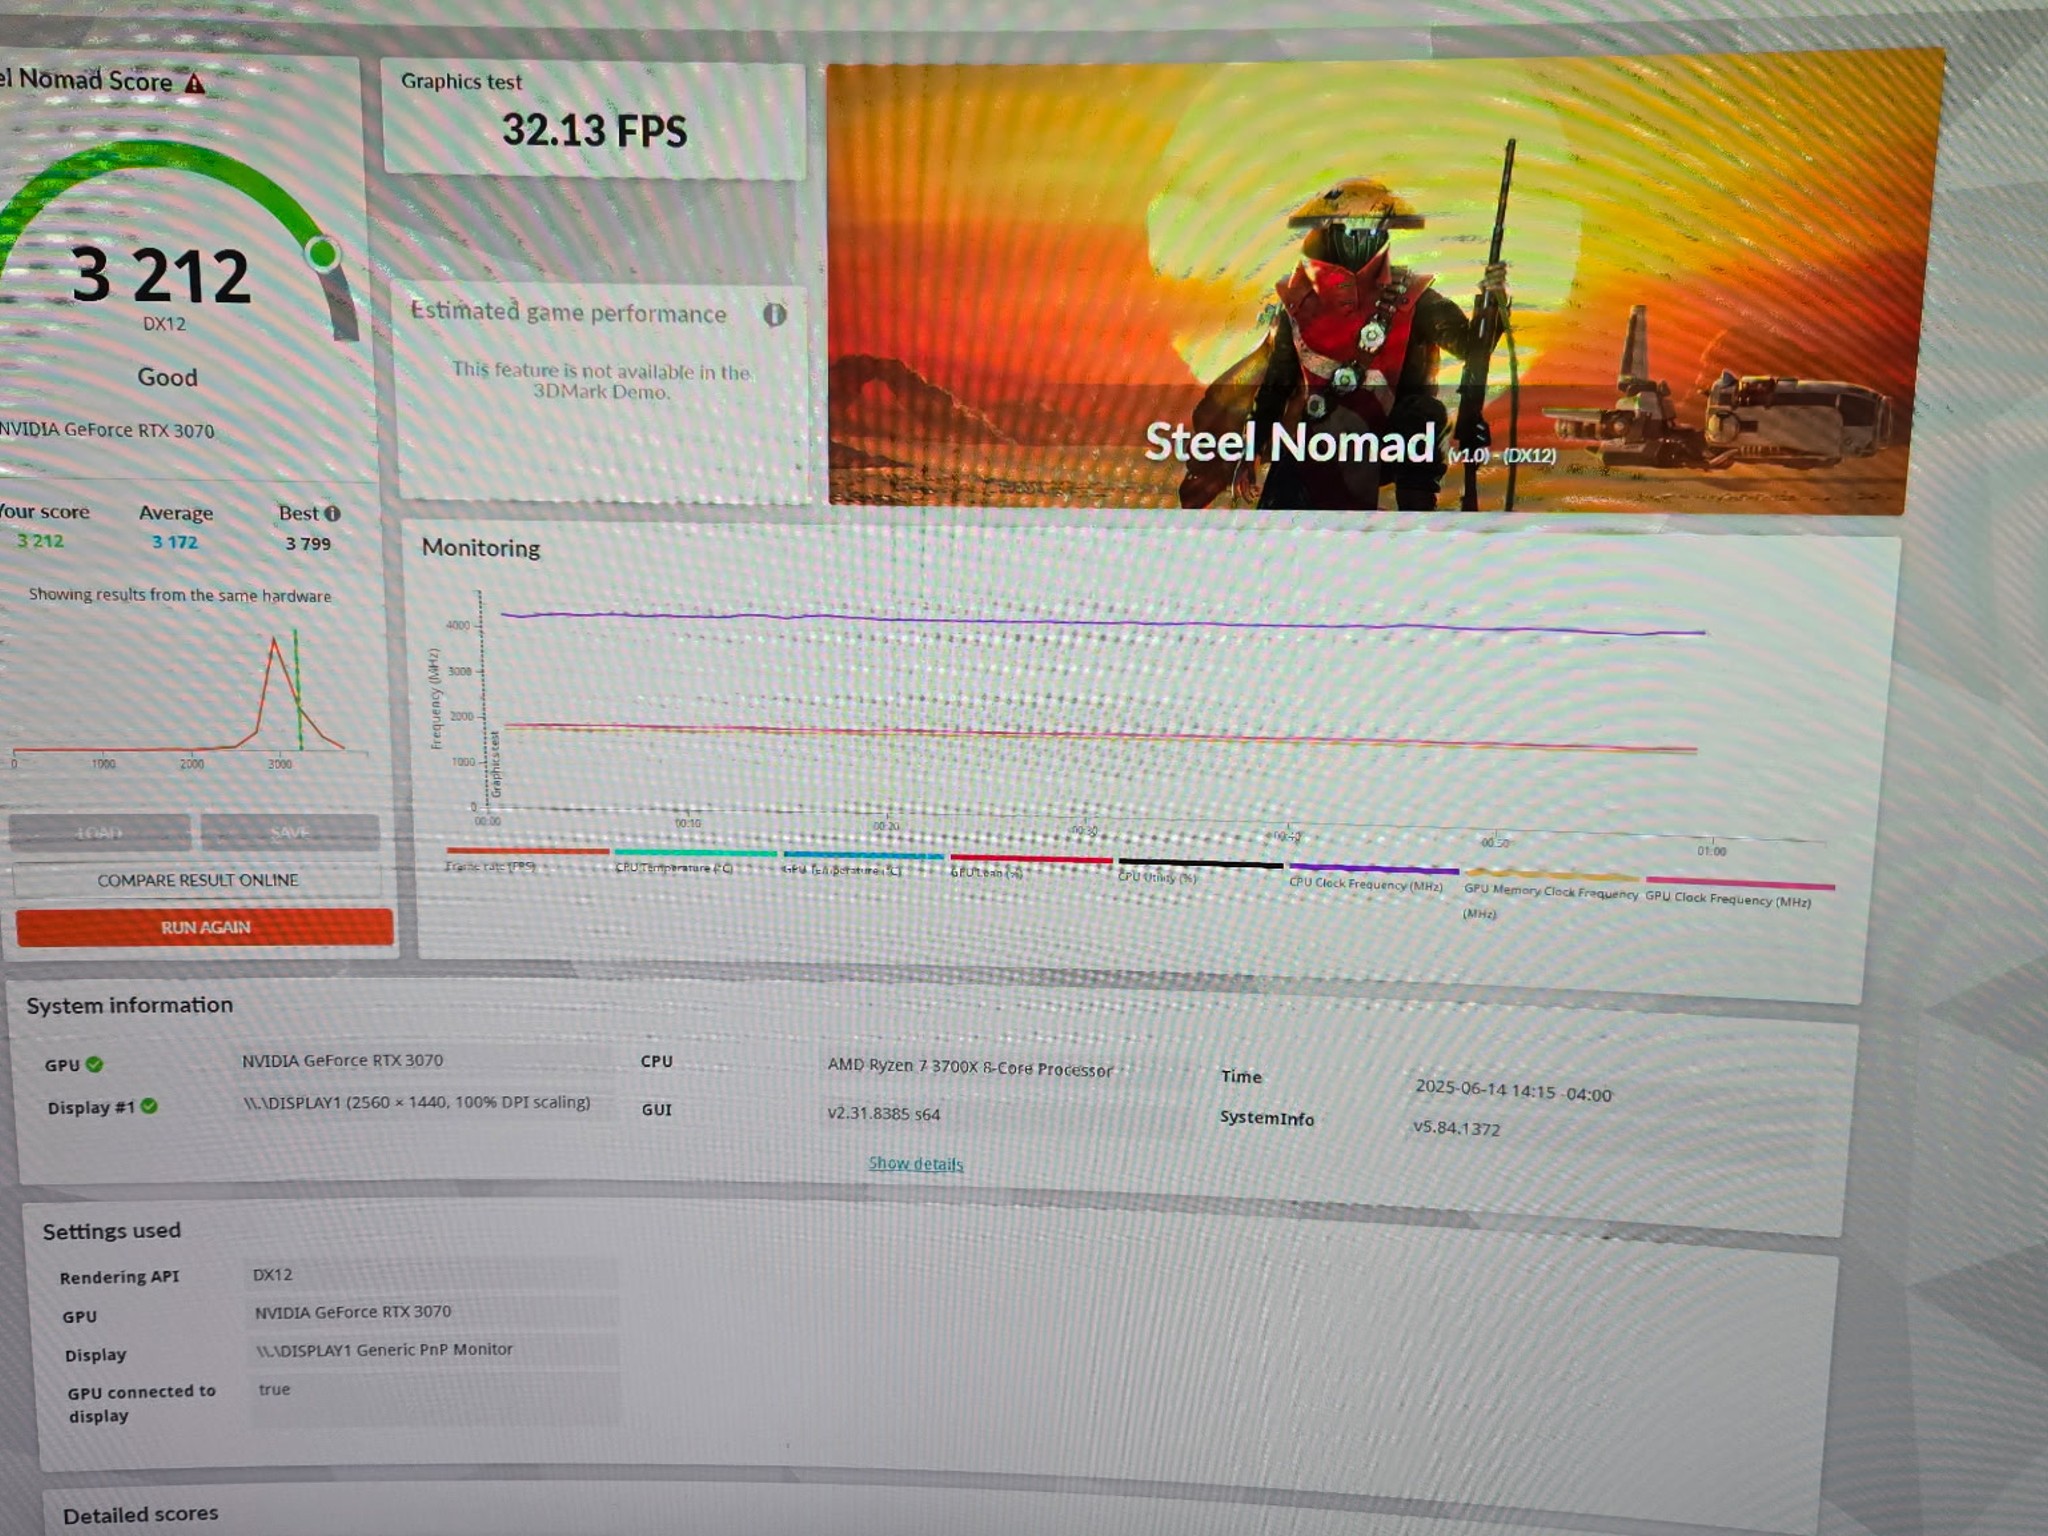Open COMPARE RESULT ONLINE
This screenshot has height=1536, width=2048.
(x=197, y=880)
